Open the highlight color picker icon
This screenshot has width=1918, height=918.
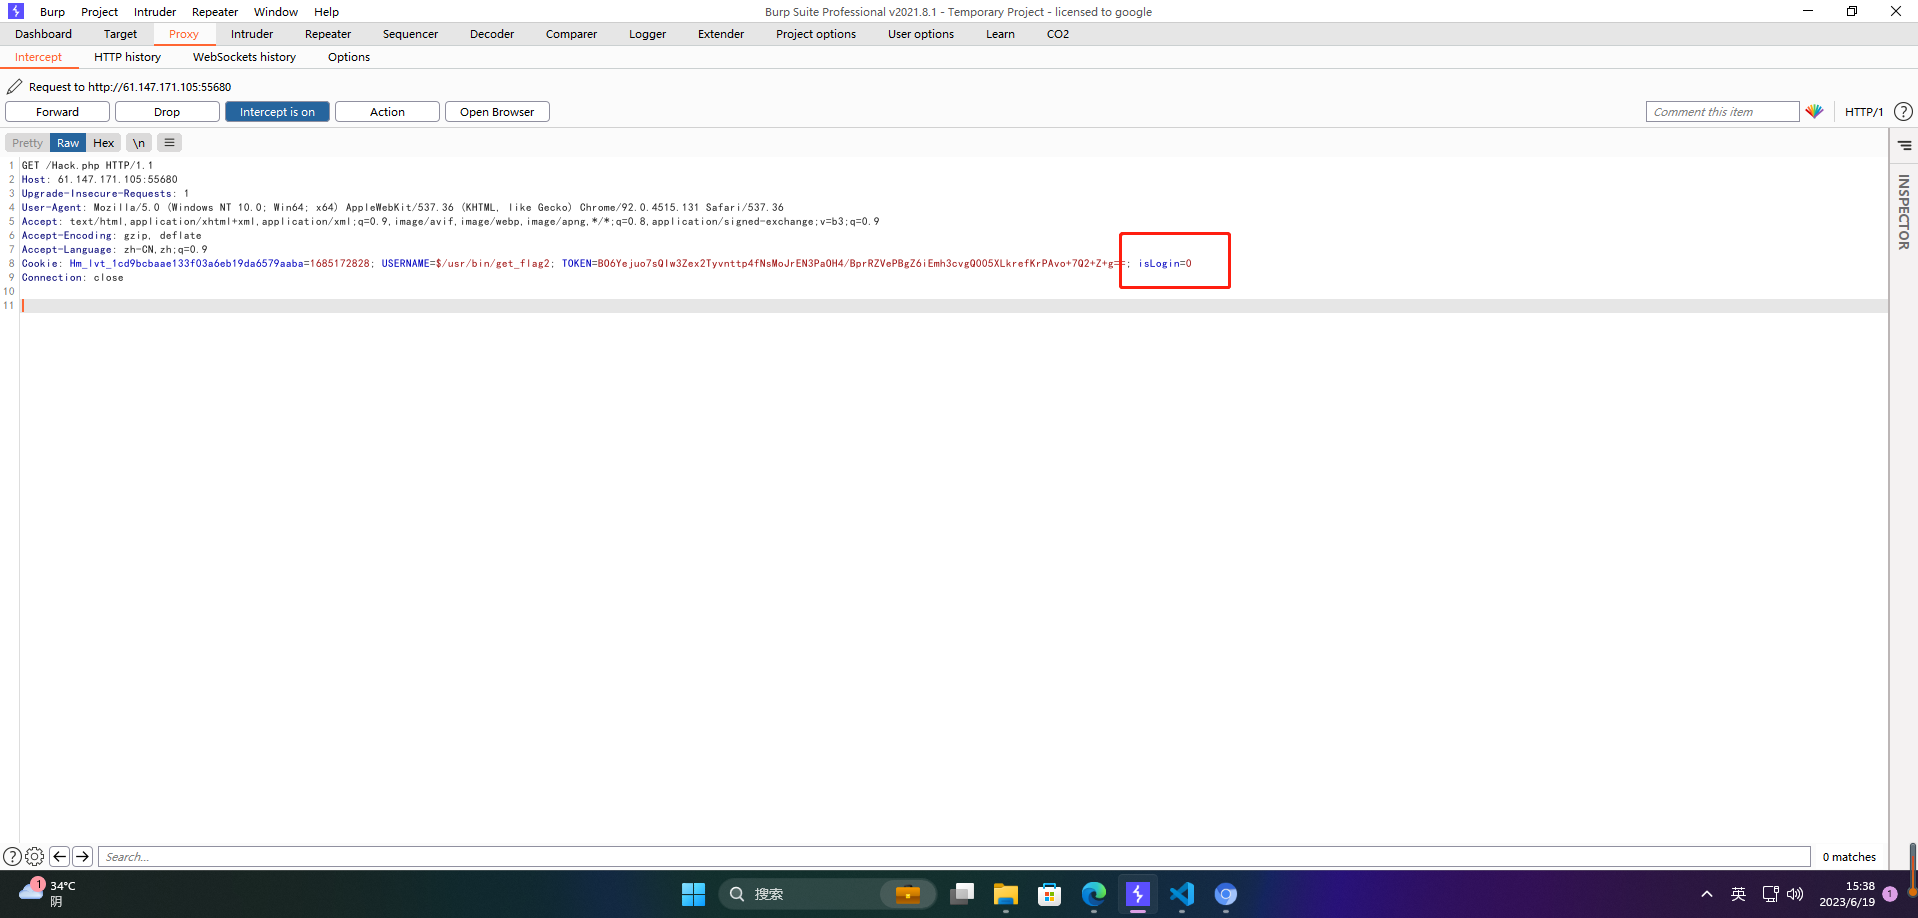tap(1814, 111)
